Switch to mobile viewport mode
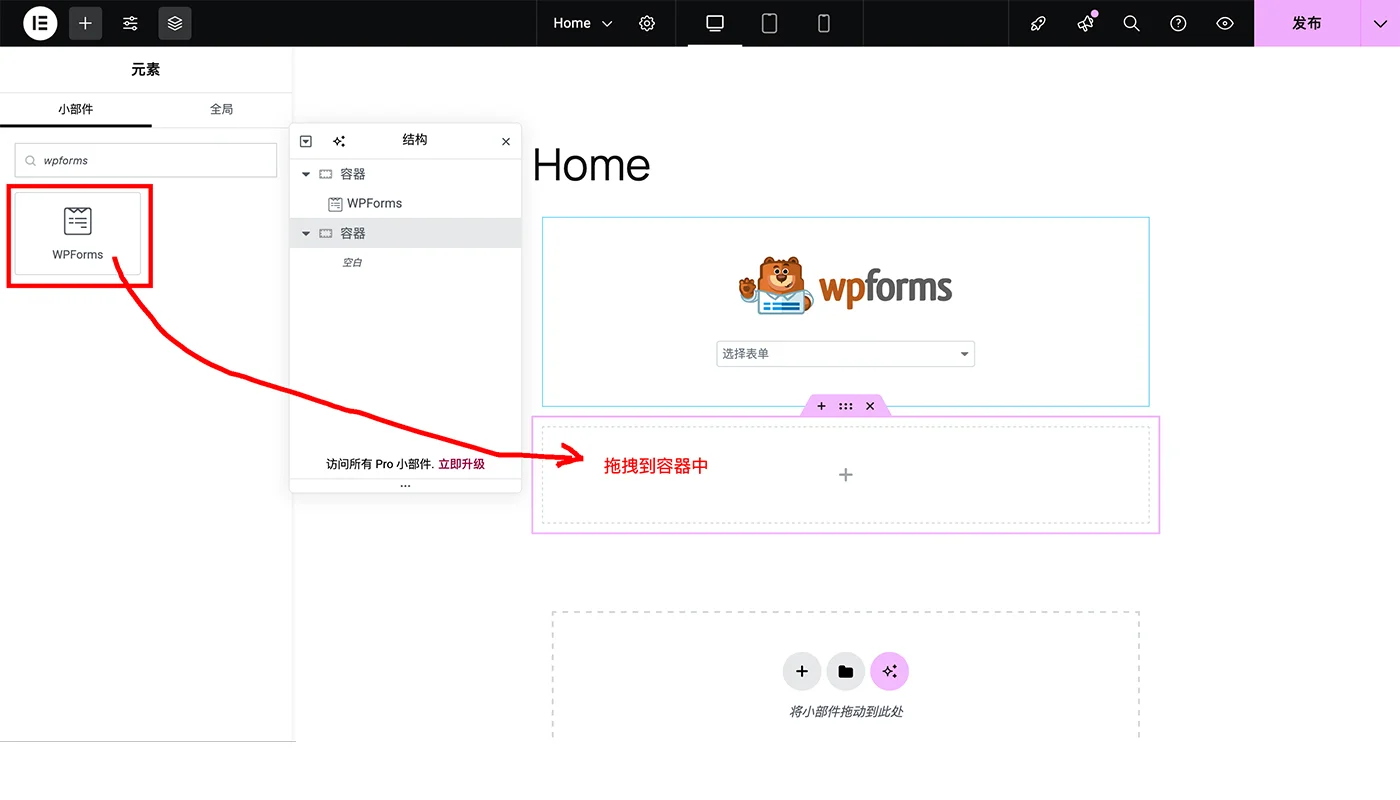 (823, 23)
